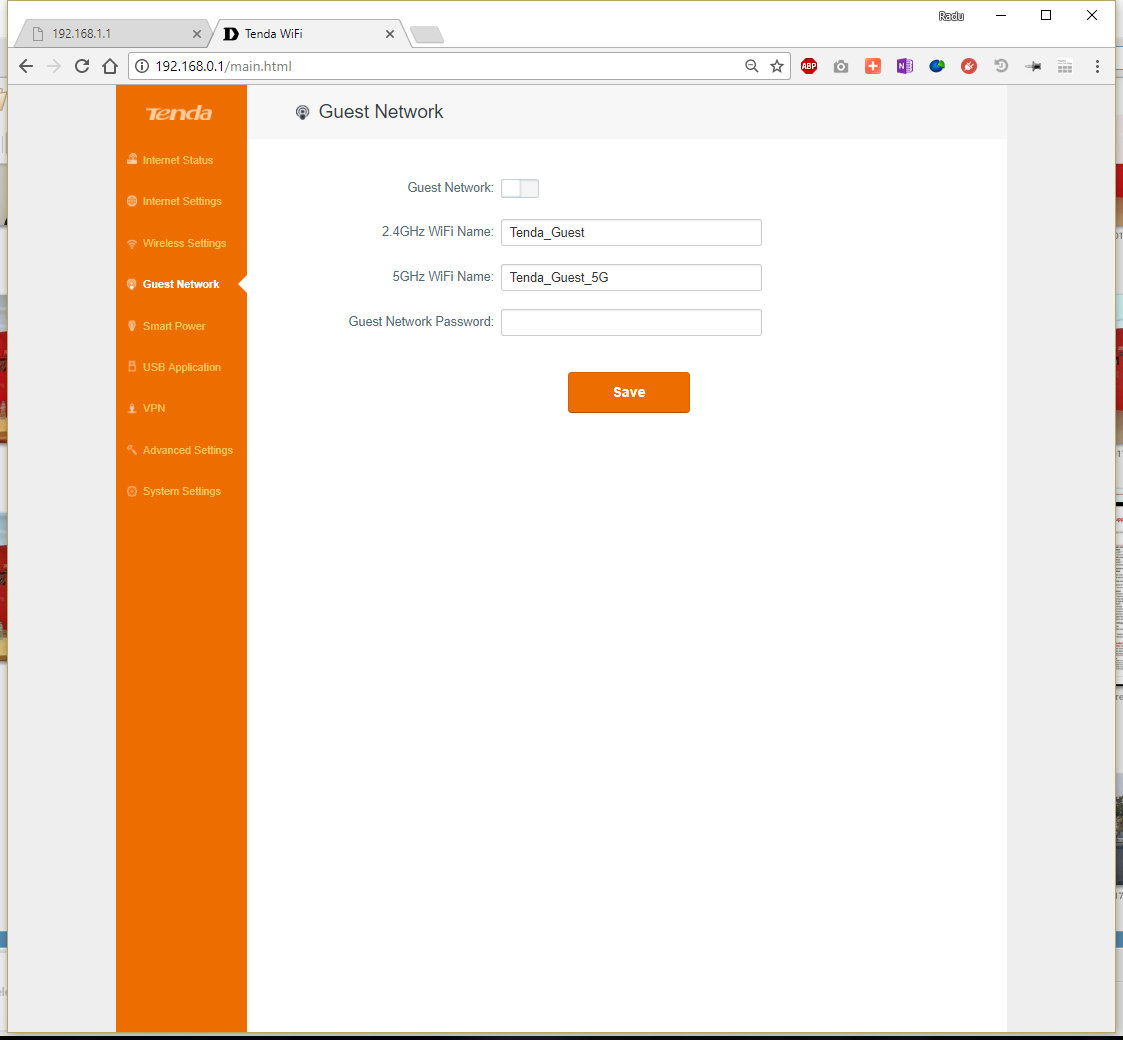Select Guest Network in sidebar

click(180, 284)
